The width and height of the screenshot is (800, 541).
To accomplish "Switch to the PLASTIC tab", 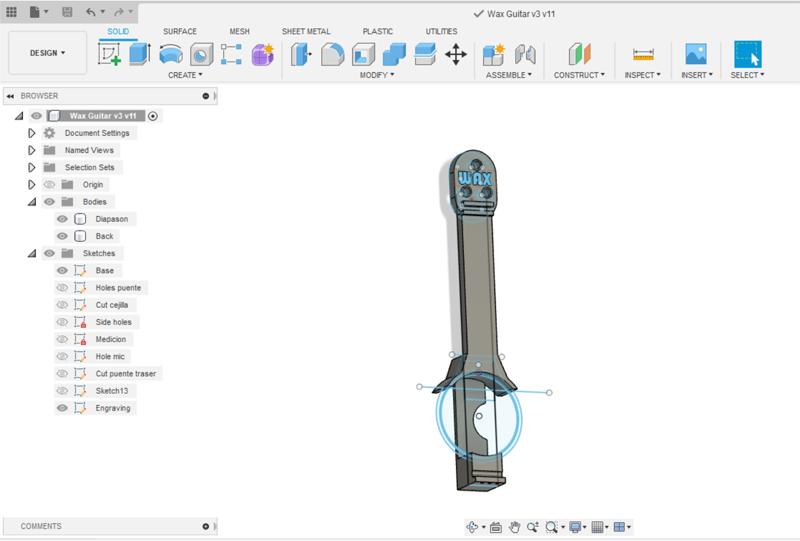I will 378,32.
